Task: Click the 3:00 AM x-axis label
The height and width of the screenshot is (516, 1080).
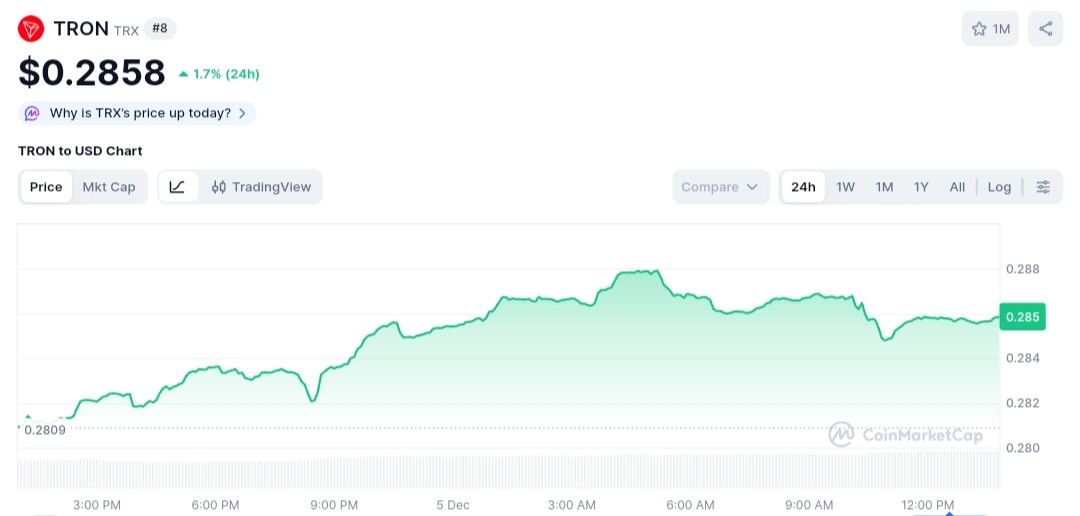Action: click(x=572, y=505)
